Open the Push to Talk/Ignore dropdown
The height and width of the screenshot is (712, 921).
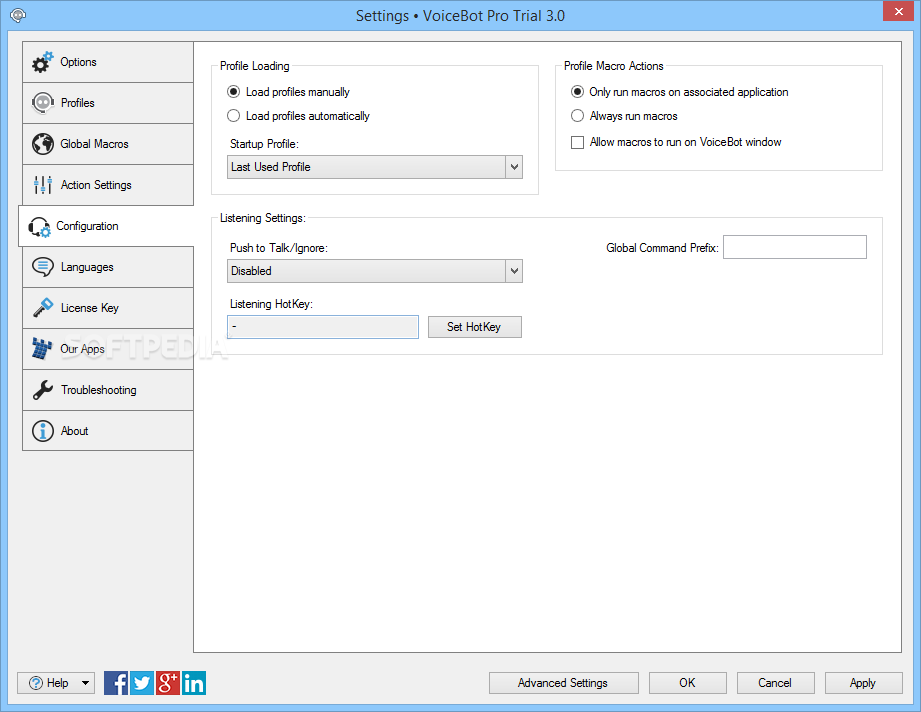pyautogui.click(x=375, y=271)
